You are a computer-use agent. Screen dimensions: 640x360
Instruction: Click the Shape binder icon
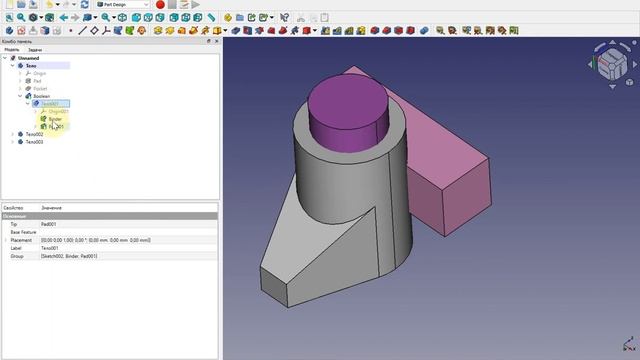coord(118,31)
